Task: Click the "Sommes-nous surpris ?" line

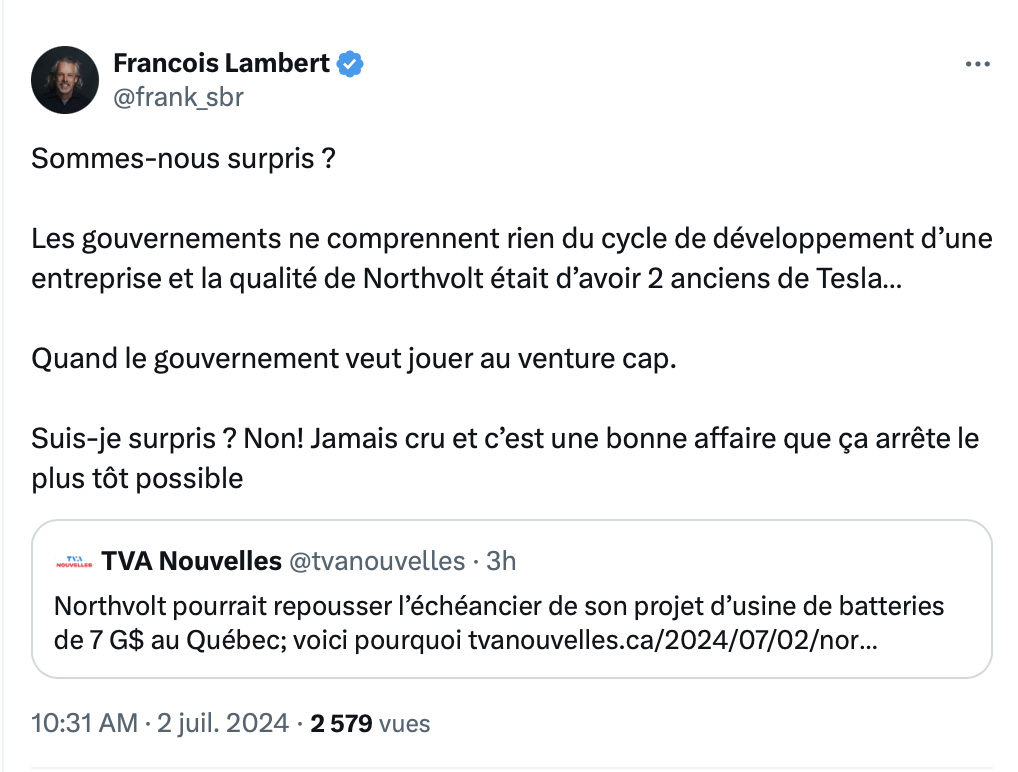Action: coord(183,158)
